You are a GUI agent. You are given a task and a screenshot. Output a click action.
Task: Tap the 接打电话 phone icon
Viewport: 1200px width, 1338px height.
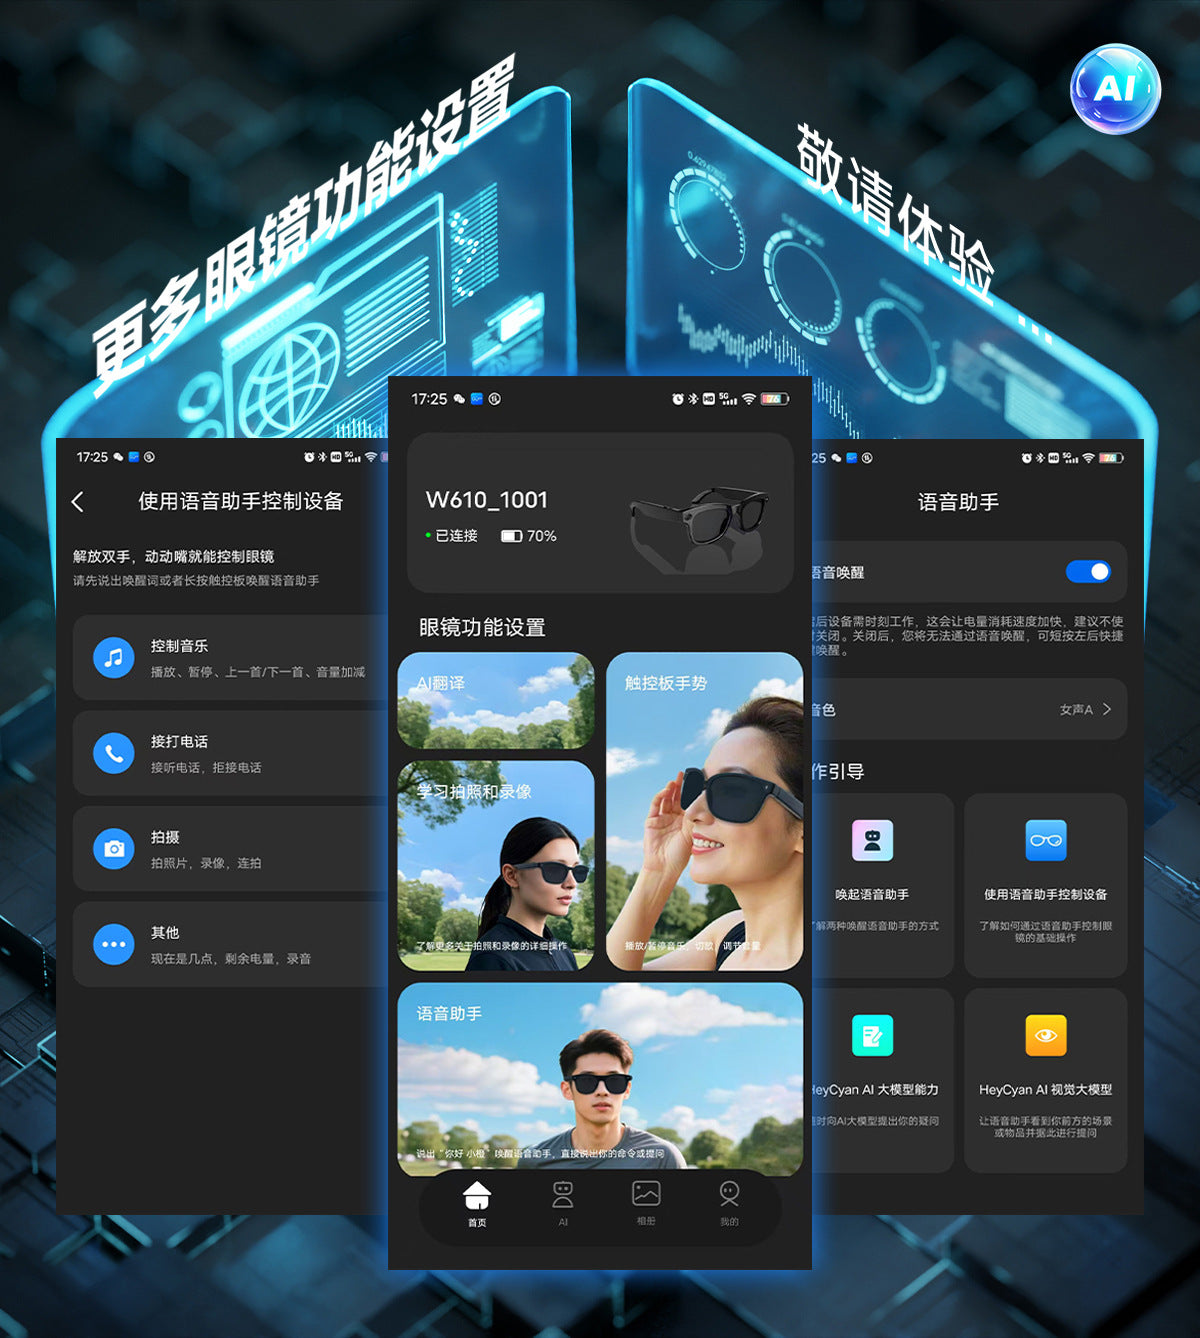click(114, 753)
